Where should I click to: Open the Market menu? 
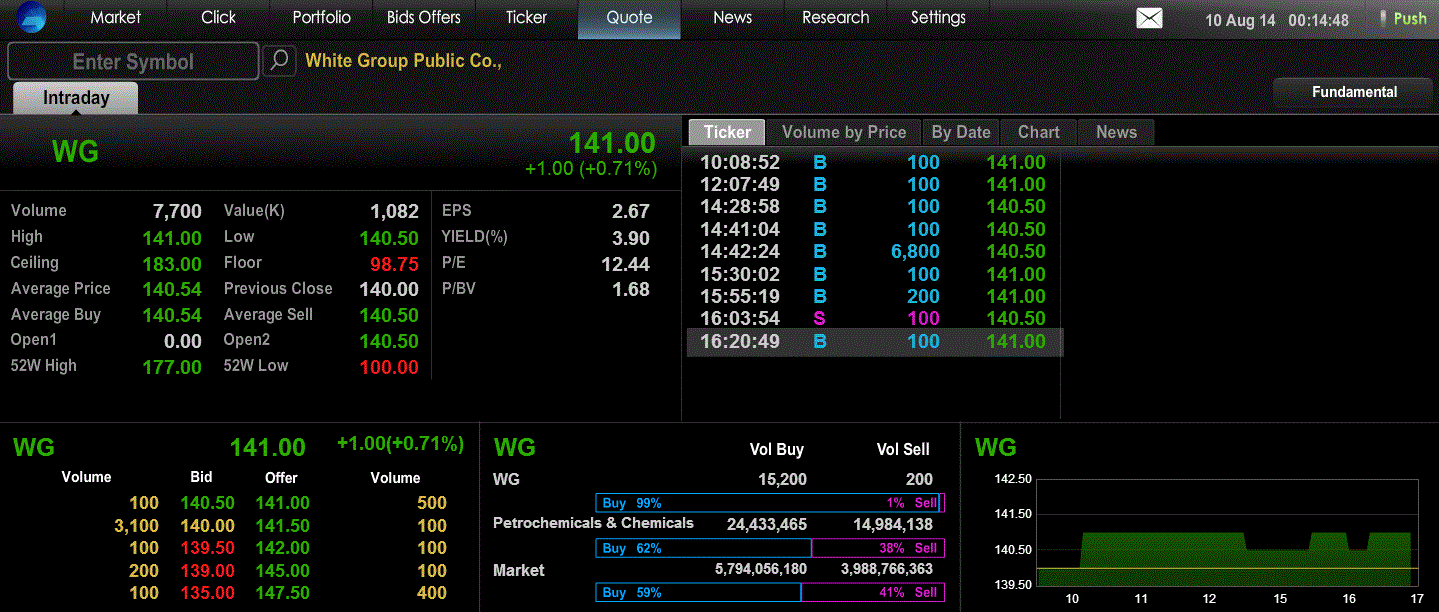pyautogui.click(x=116, y=18)
